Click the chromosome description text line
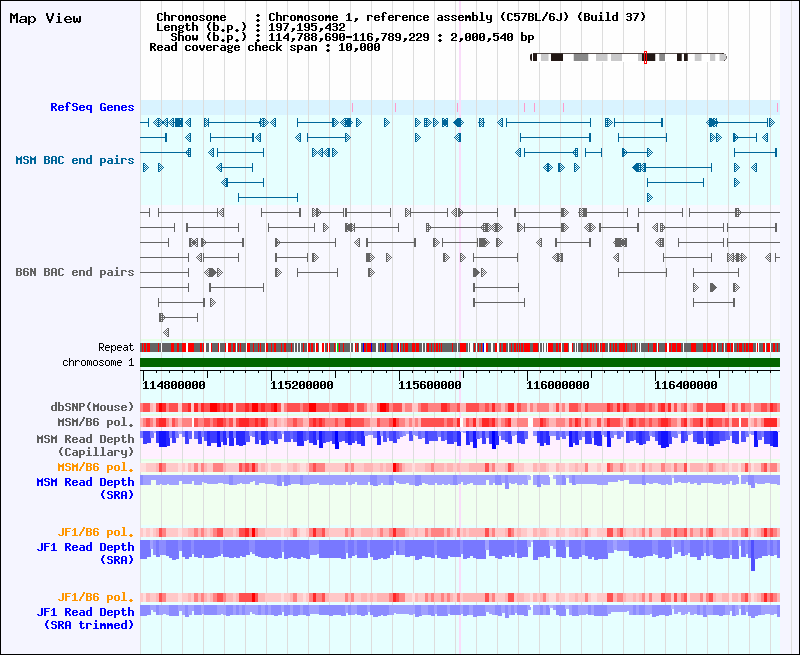The image size is (800, 655). pos(401,17)
